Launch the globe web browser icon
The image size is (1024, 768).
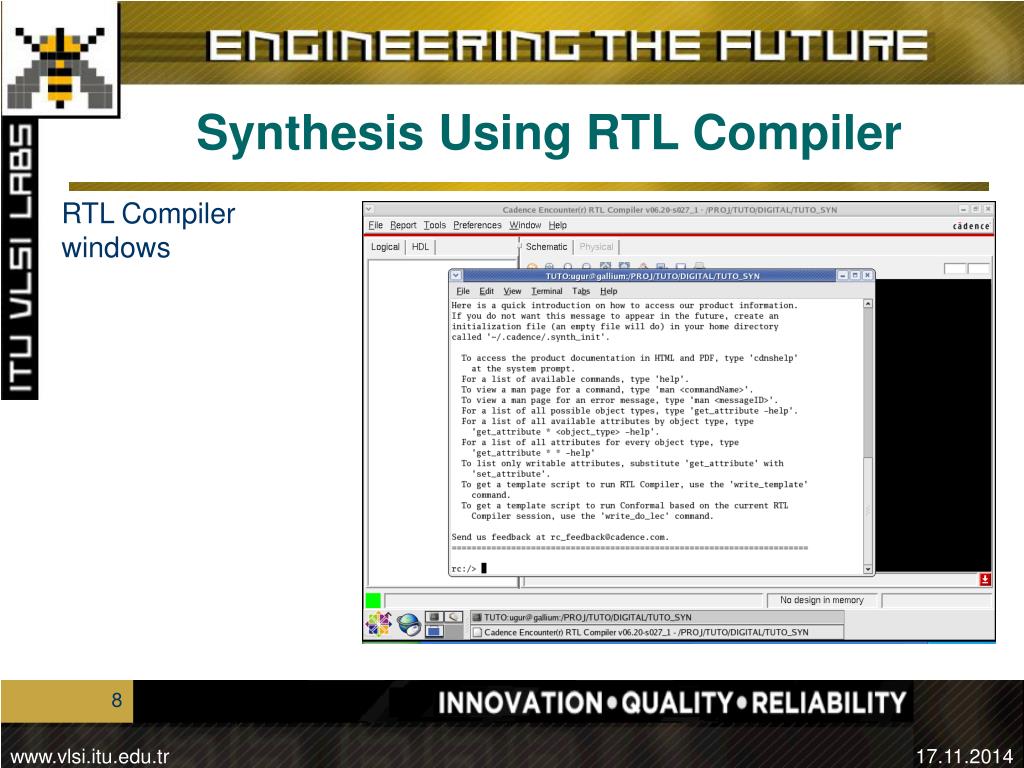pos(409,625)
